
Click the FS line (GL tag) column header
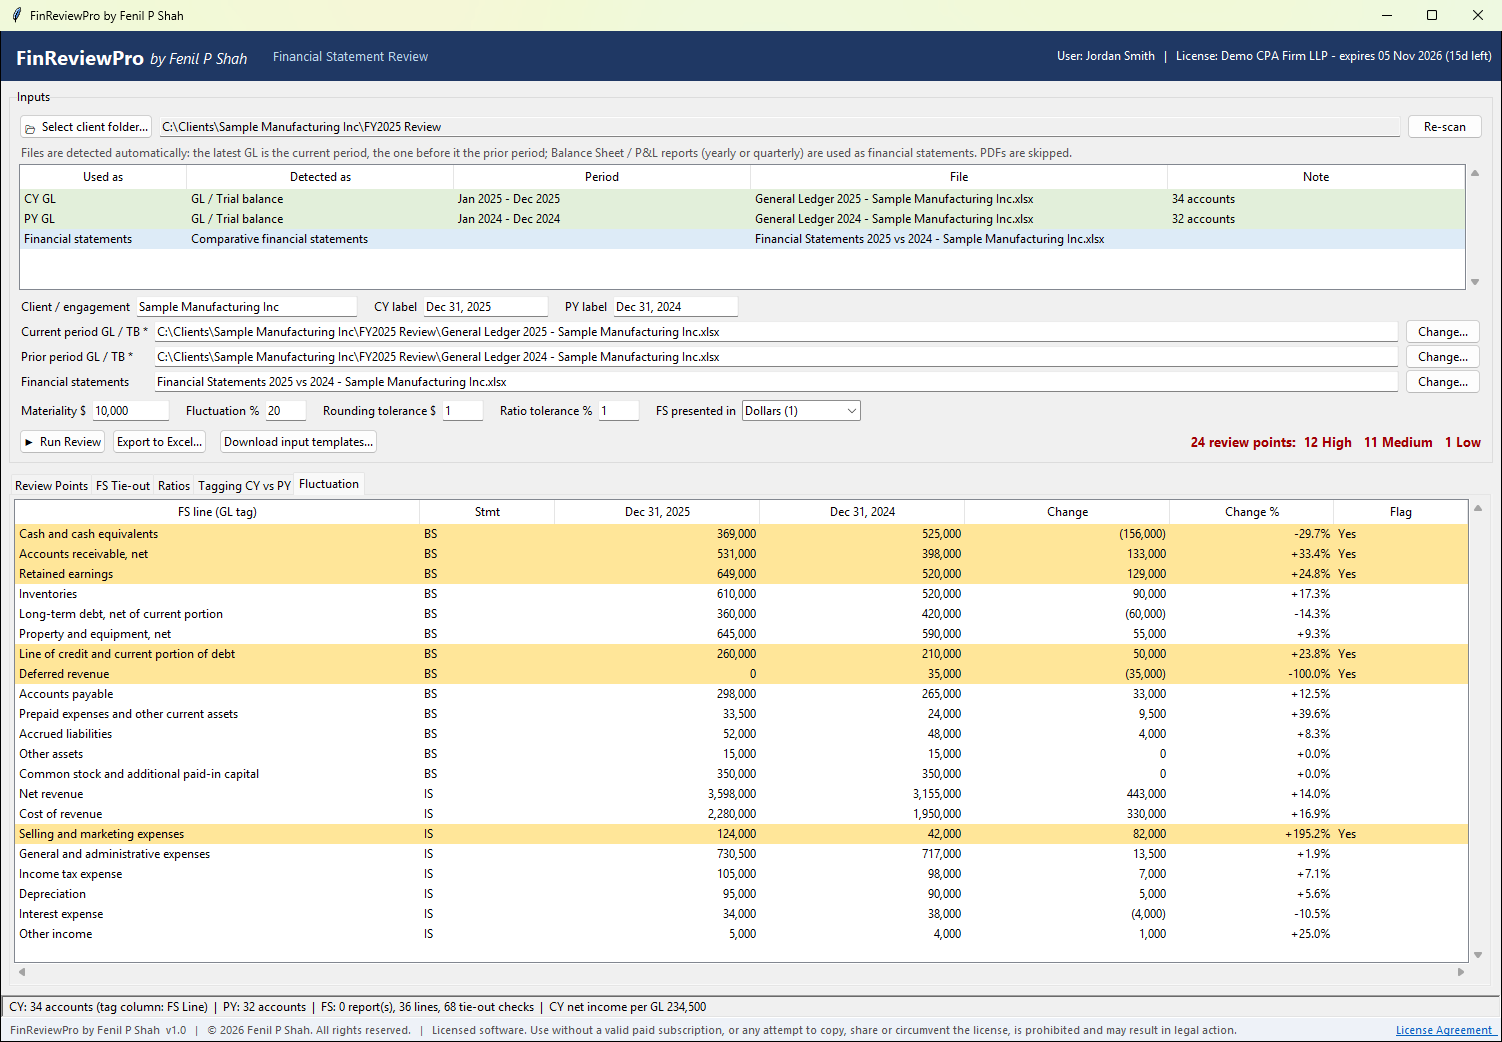(x=217, y=512)
